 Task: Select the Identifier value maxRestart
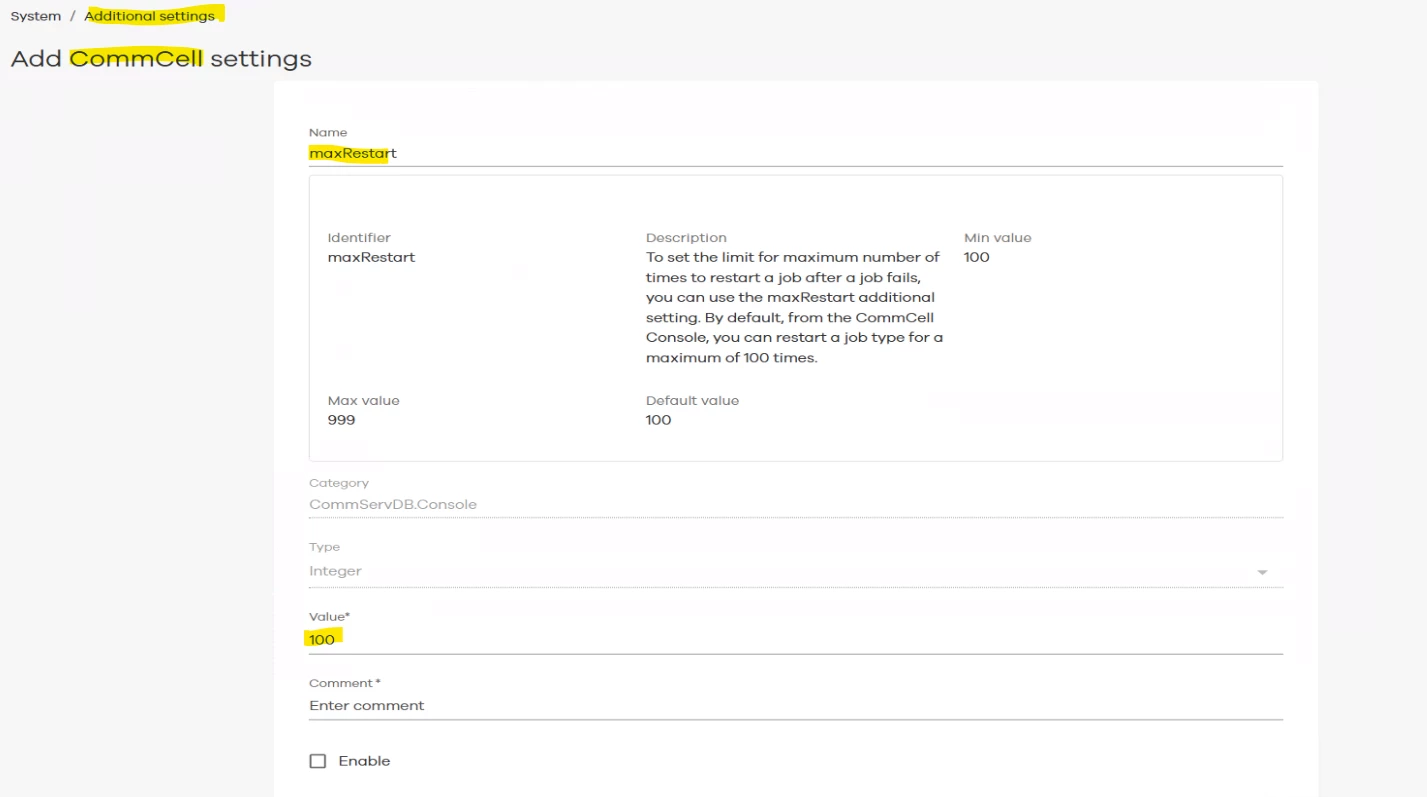click(371, 257)
